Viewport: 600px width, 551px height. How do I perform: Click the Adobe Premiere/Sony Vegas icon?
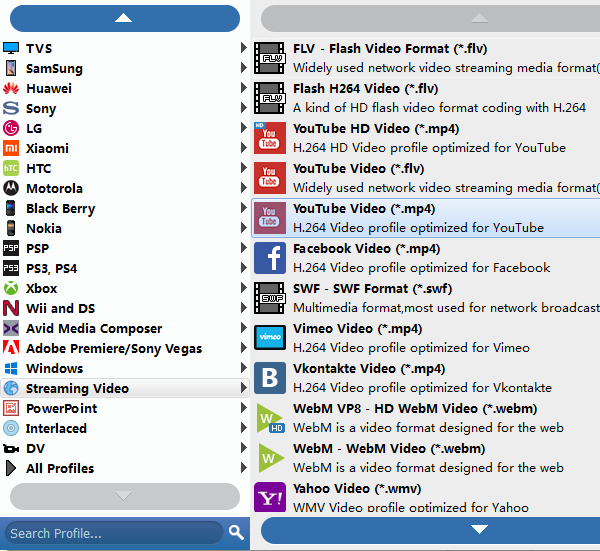click(11, 348)
